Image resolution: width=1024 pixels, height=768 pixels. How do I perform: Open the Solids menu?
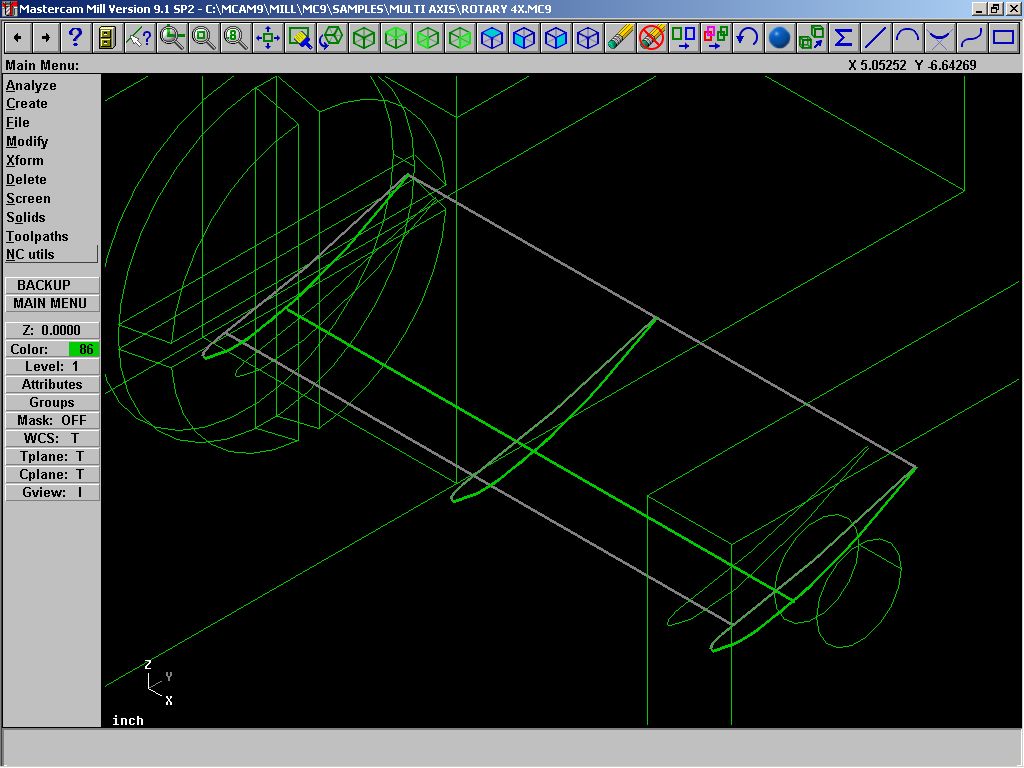pos(26,217)
